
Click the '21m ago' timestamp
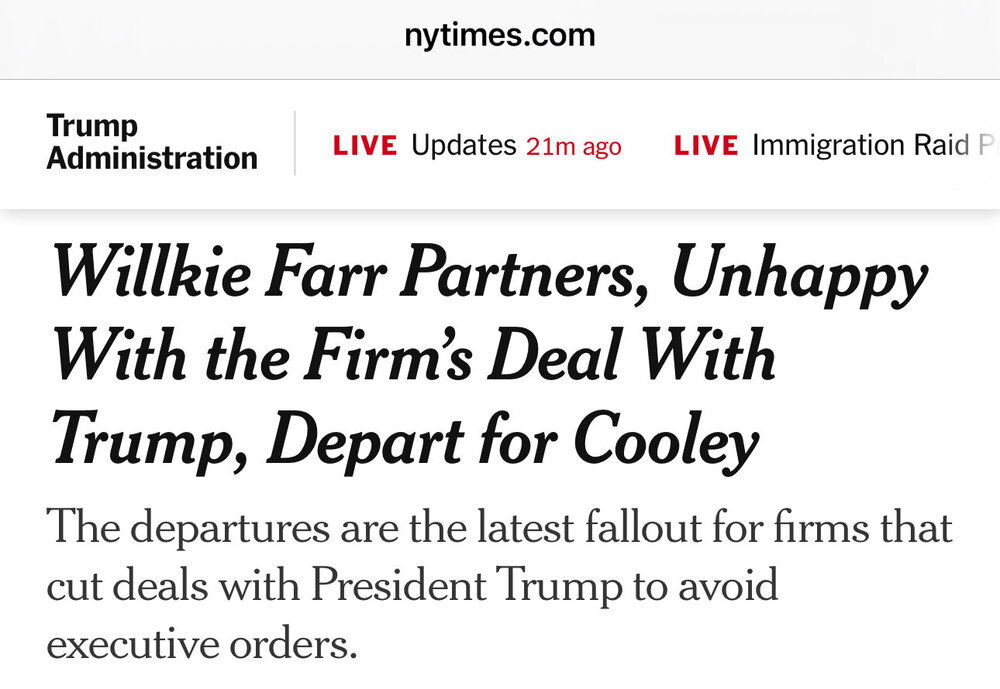[x=573, y=147]
